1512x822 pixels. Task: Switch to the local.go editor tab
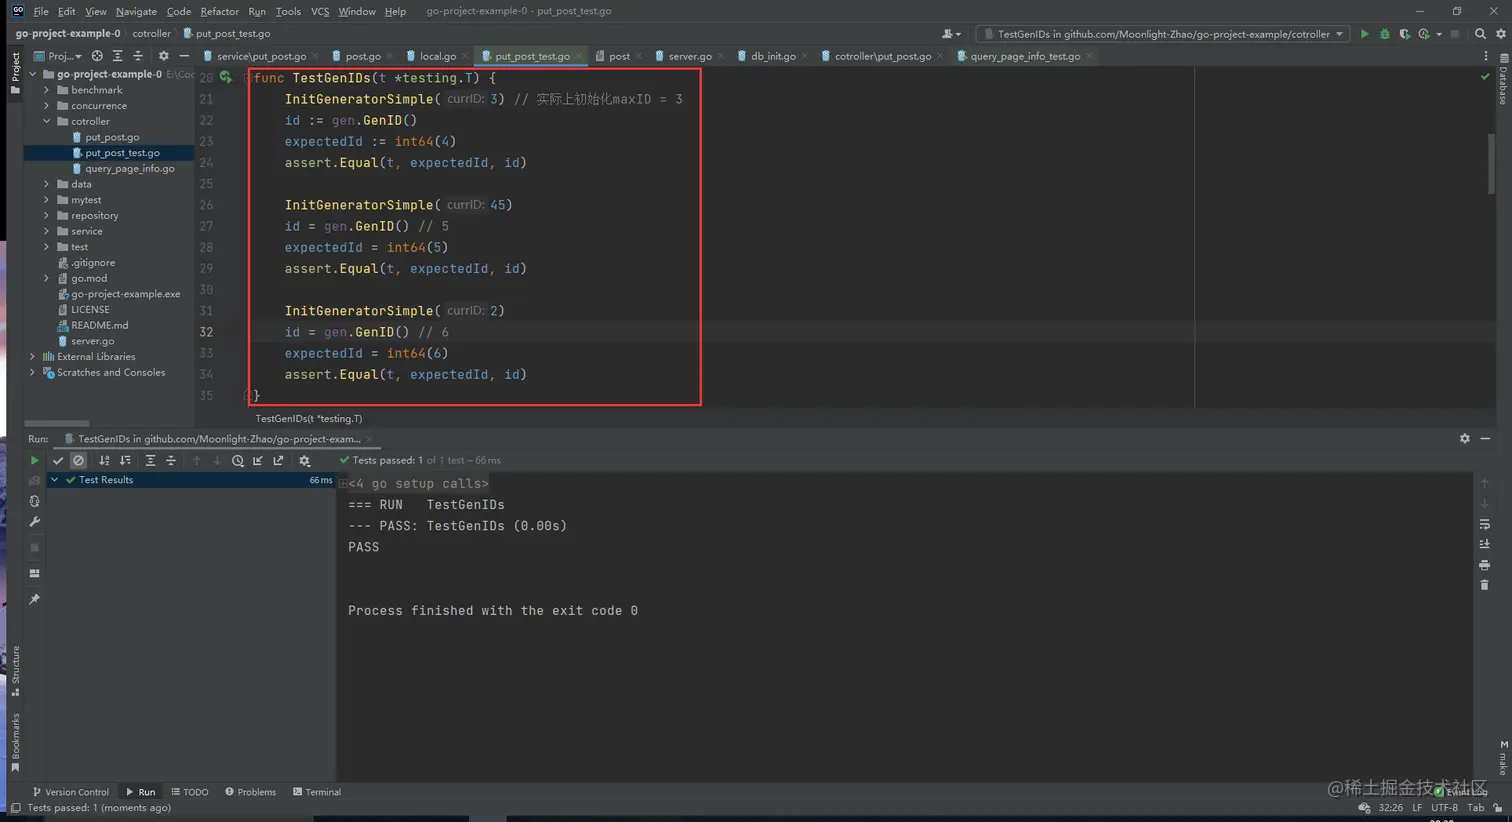point(438,56)
